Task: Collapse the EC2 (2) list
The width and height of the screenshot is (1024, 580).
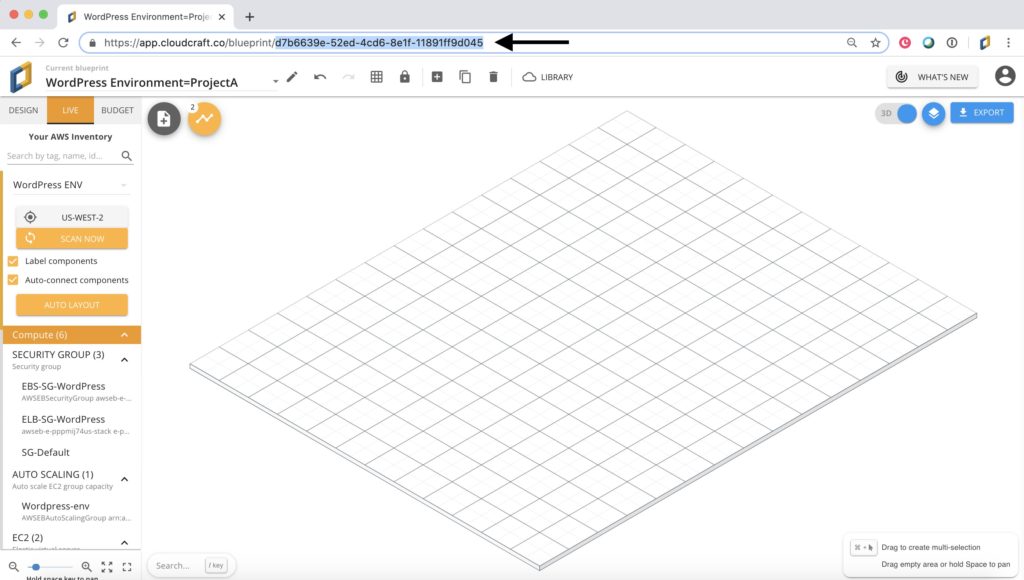Action: (x=124, y=543)
